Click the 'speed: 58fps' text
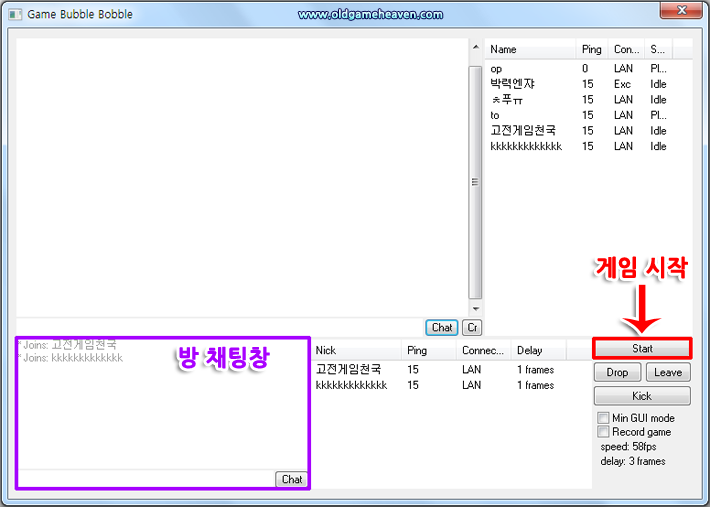The width and height of the screenshot is (710, 507). [x=628, y=446]
